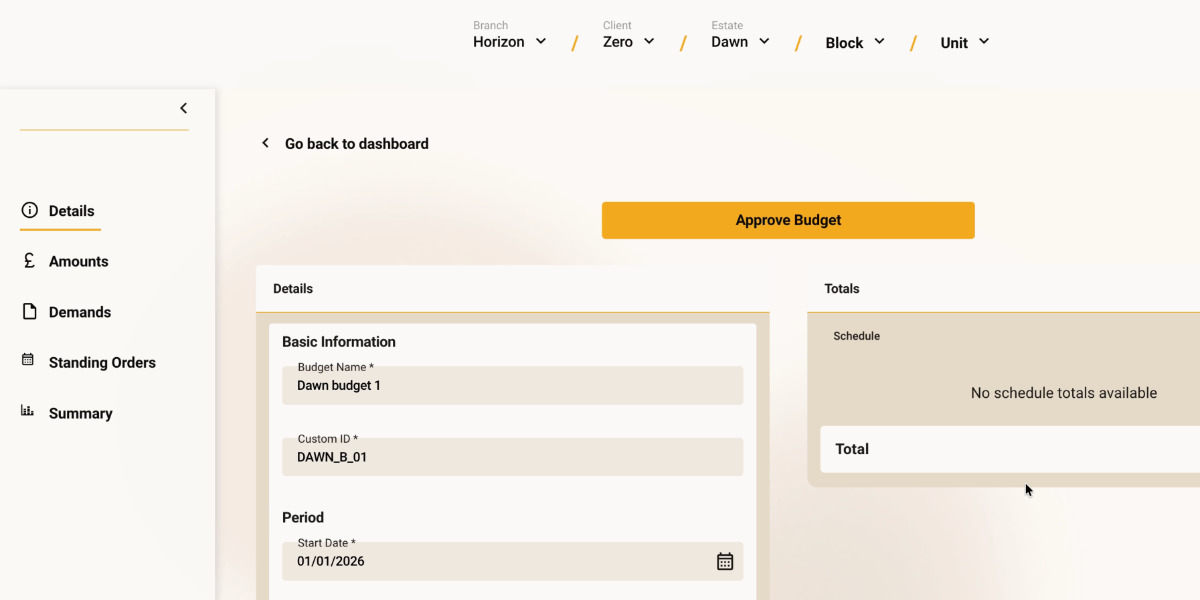
Task: Focus the Custom ID input field
Action: (x=512, y=458)
